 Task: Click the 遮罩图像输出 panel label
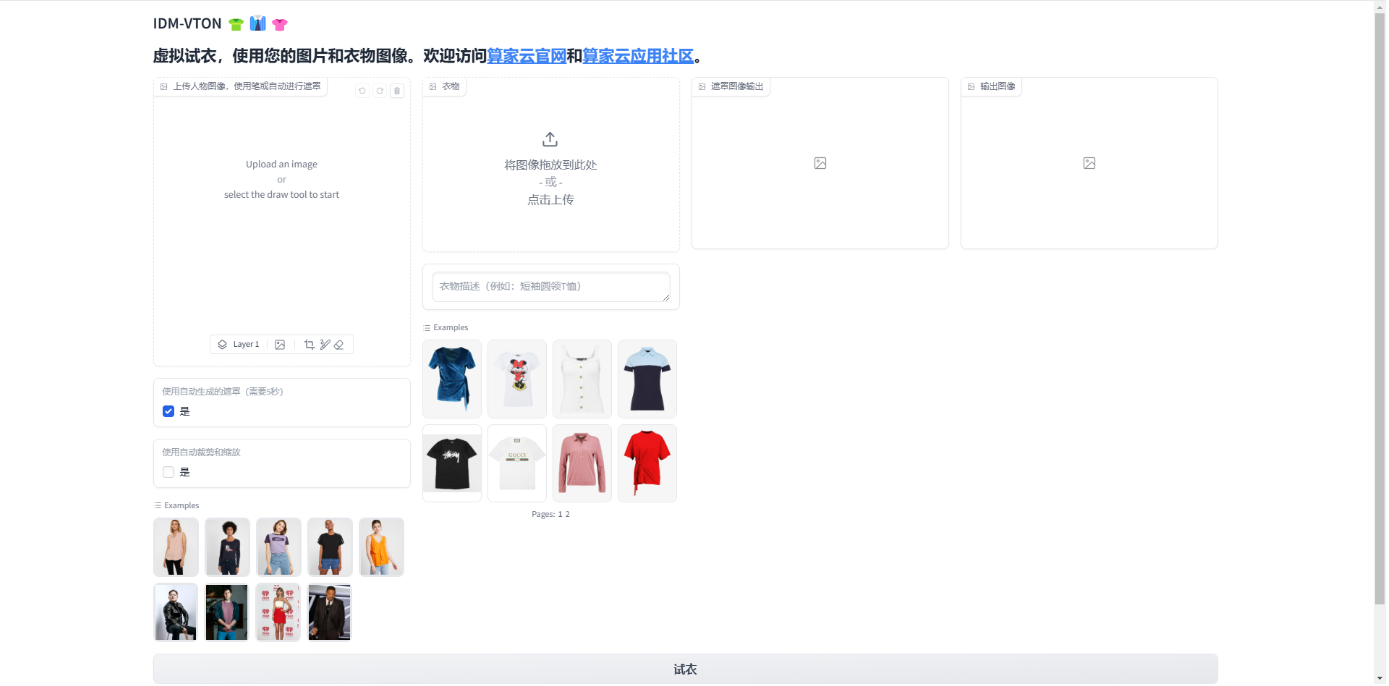click(731, 87)
